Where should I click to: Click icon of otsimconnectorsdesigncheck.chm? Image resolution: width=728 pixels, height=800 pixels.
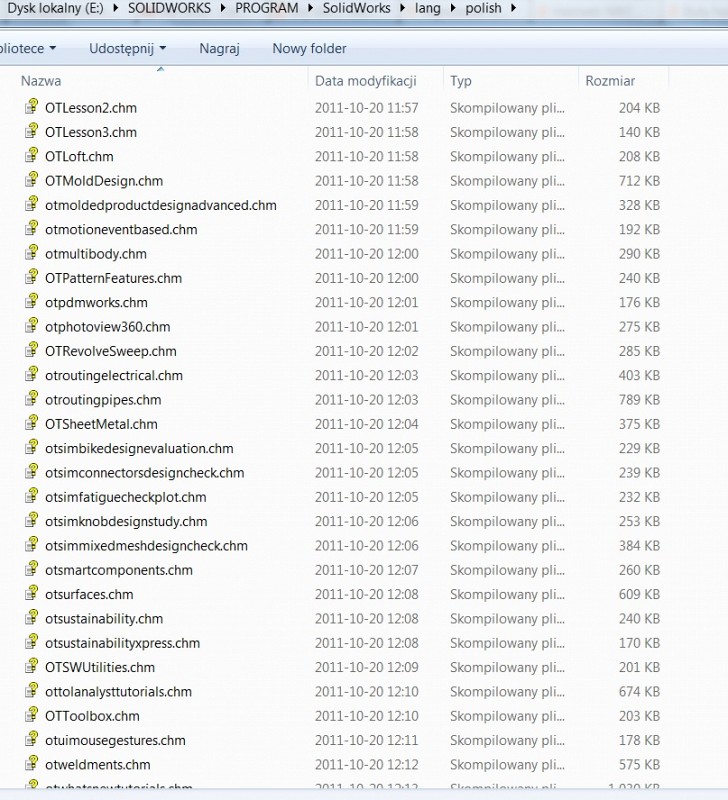(32, 471)
